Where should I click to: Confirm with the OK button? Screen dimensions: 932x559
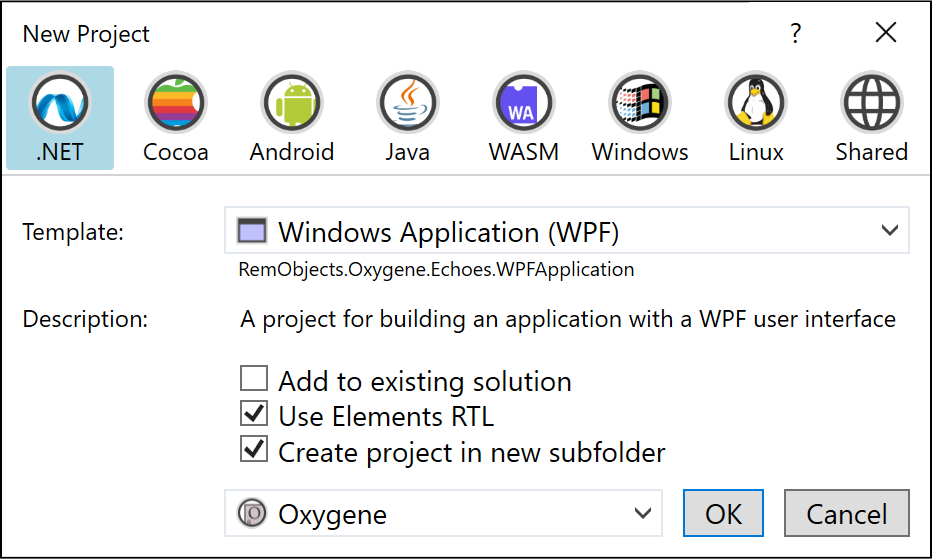[x=723, y=513]
